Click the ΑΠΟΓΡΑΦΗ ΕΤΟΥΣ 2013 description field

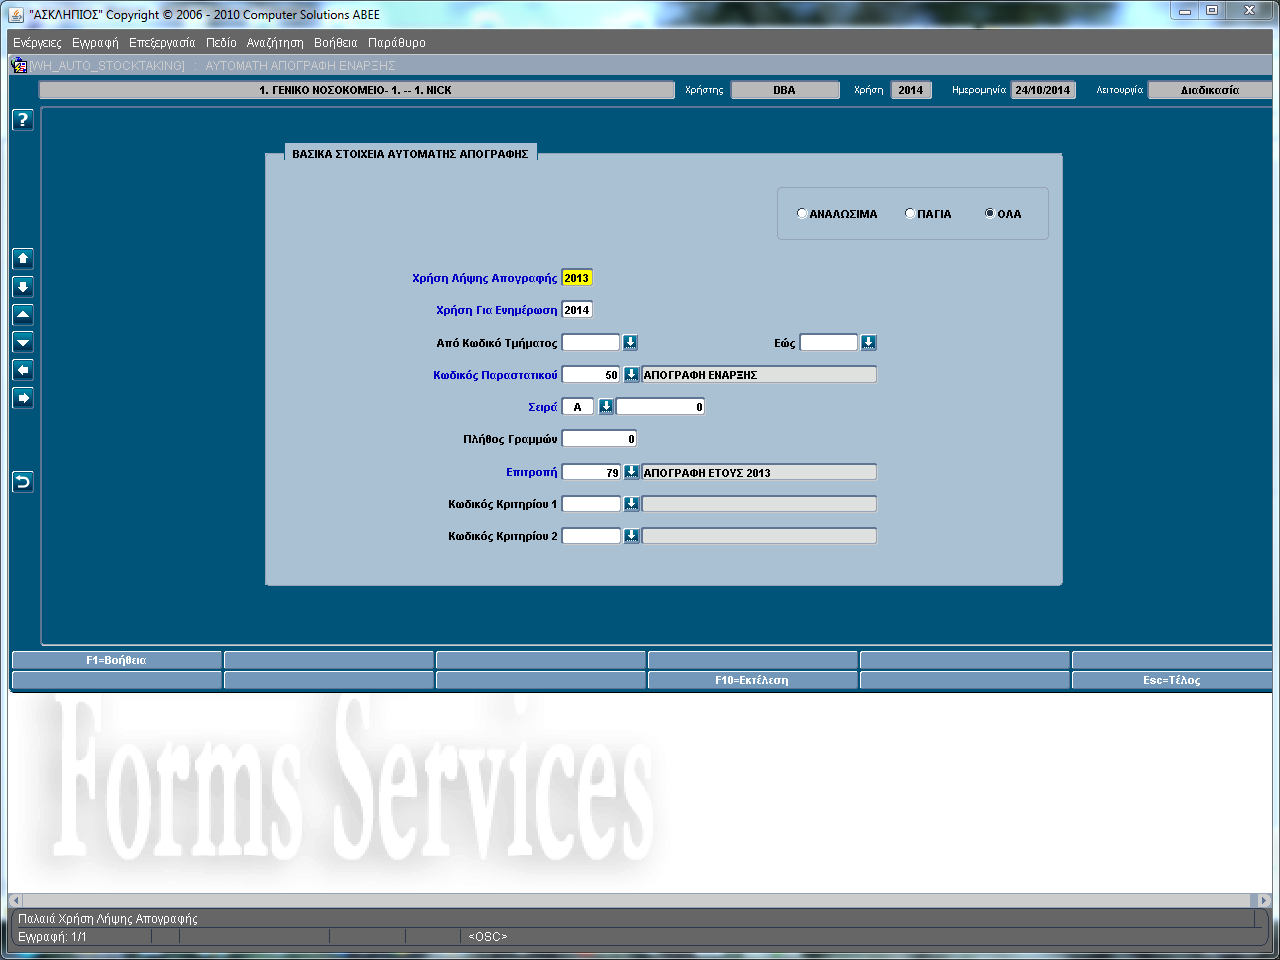(x=759, y=471)
